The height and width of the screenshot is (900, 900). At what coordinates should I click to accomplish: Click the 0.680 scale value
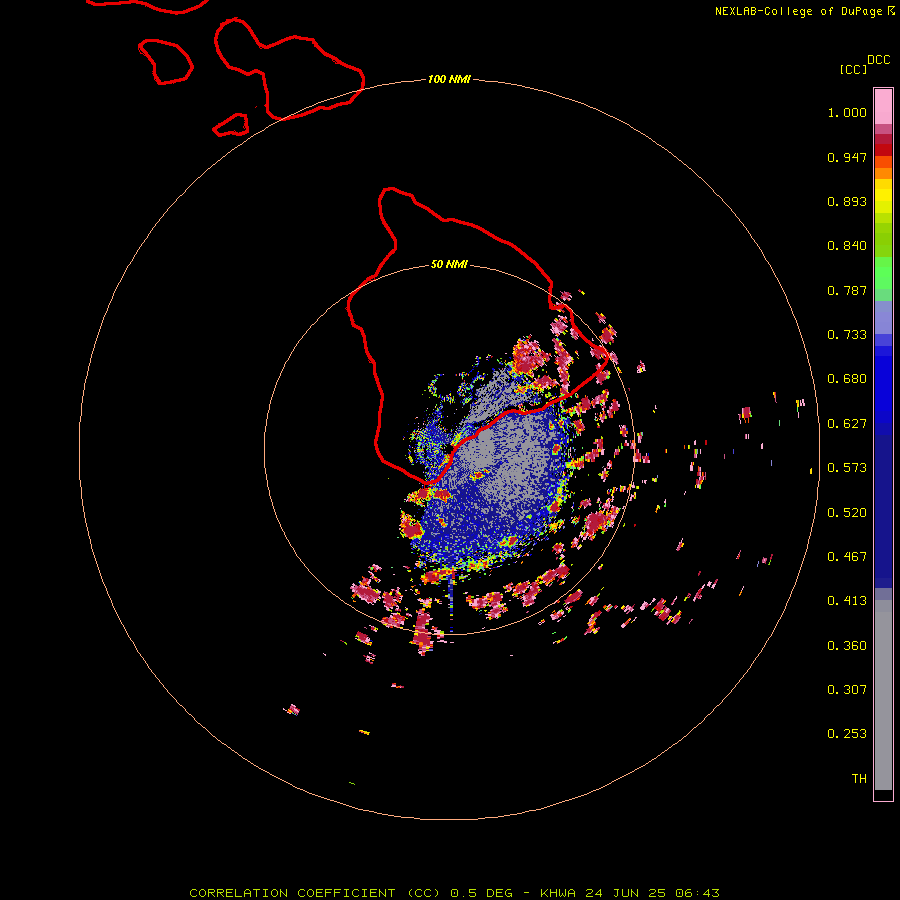847,379
